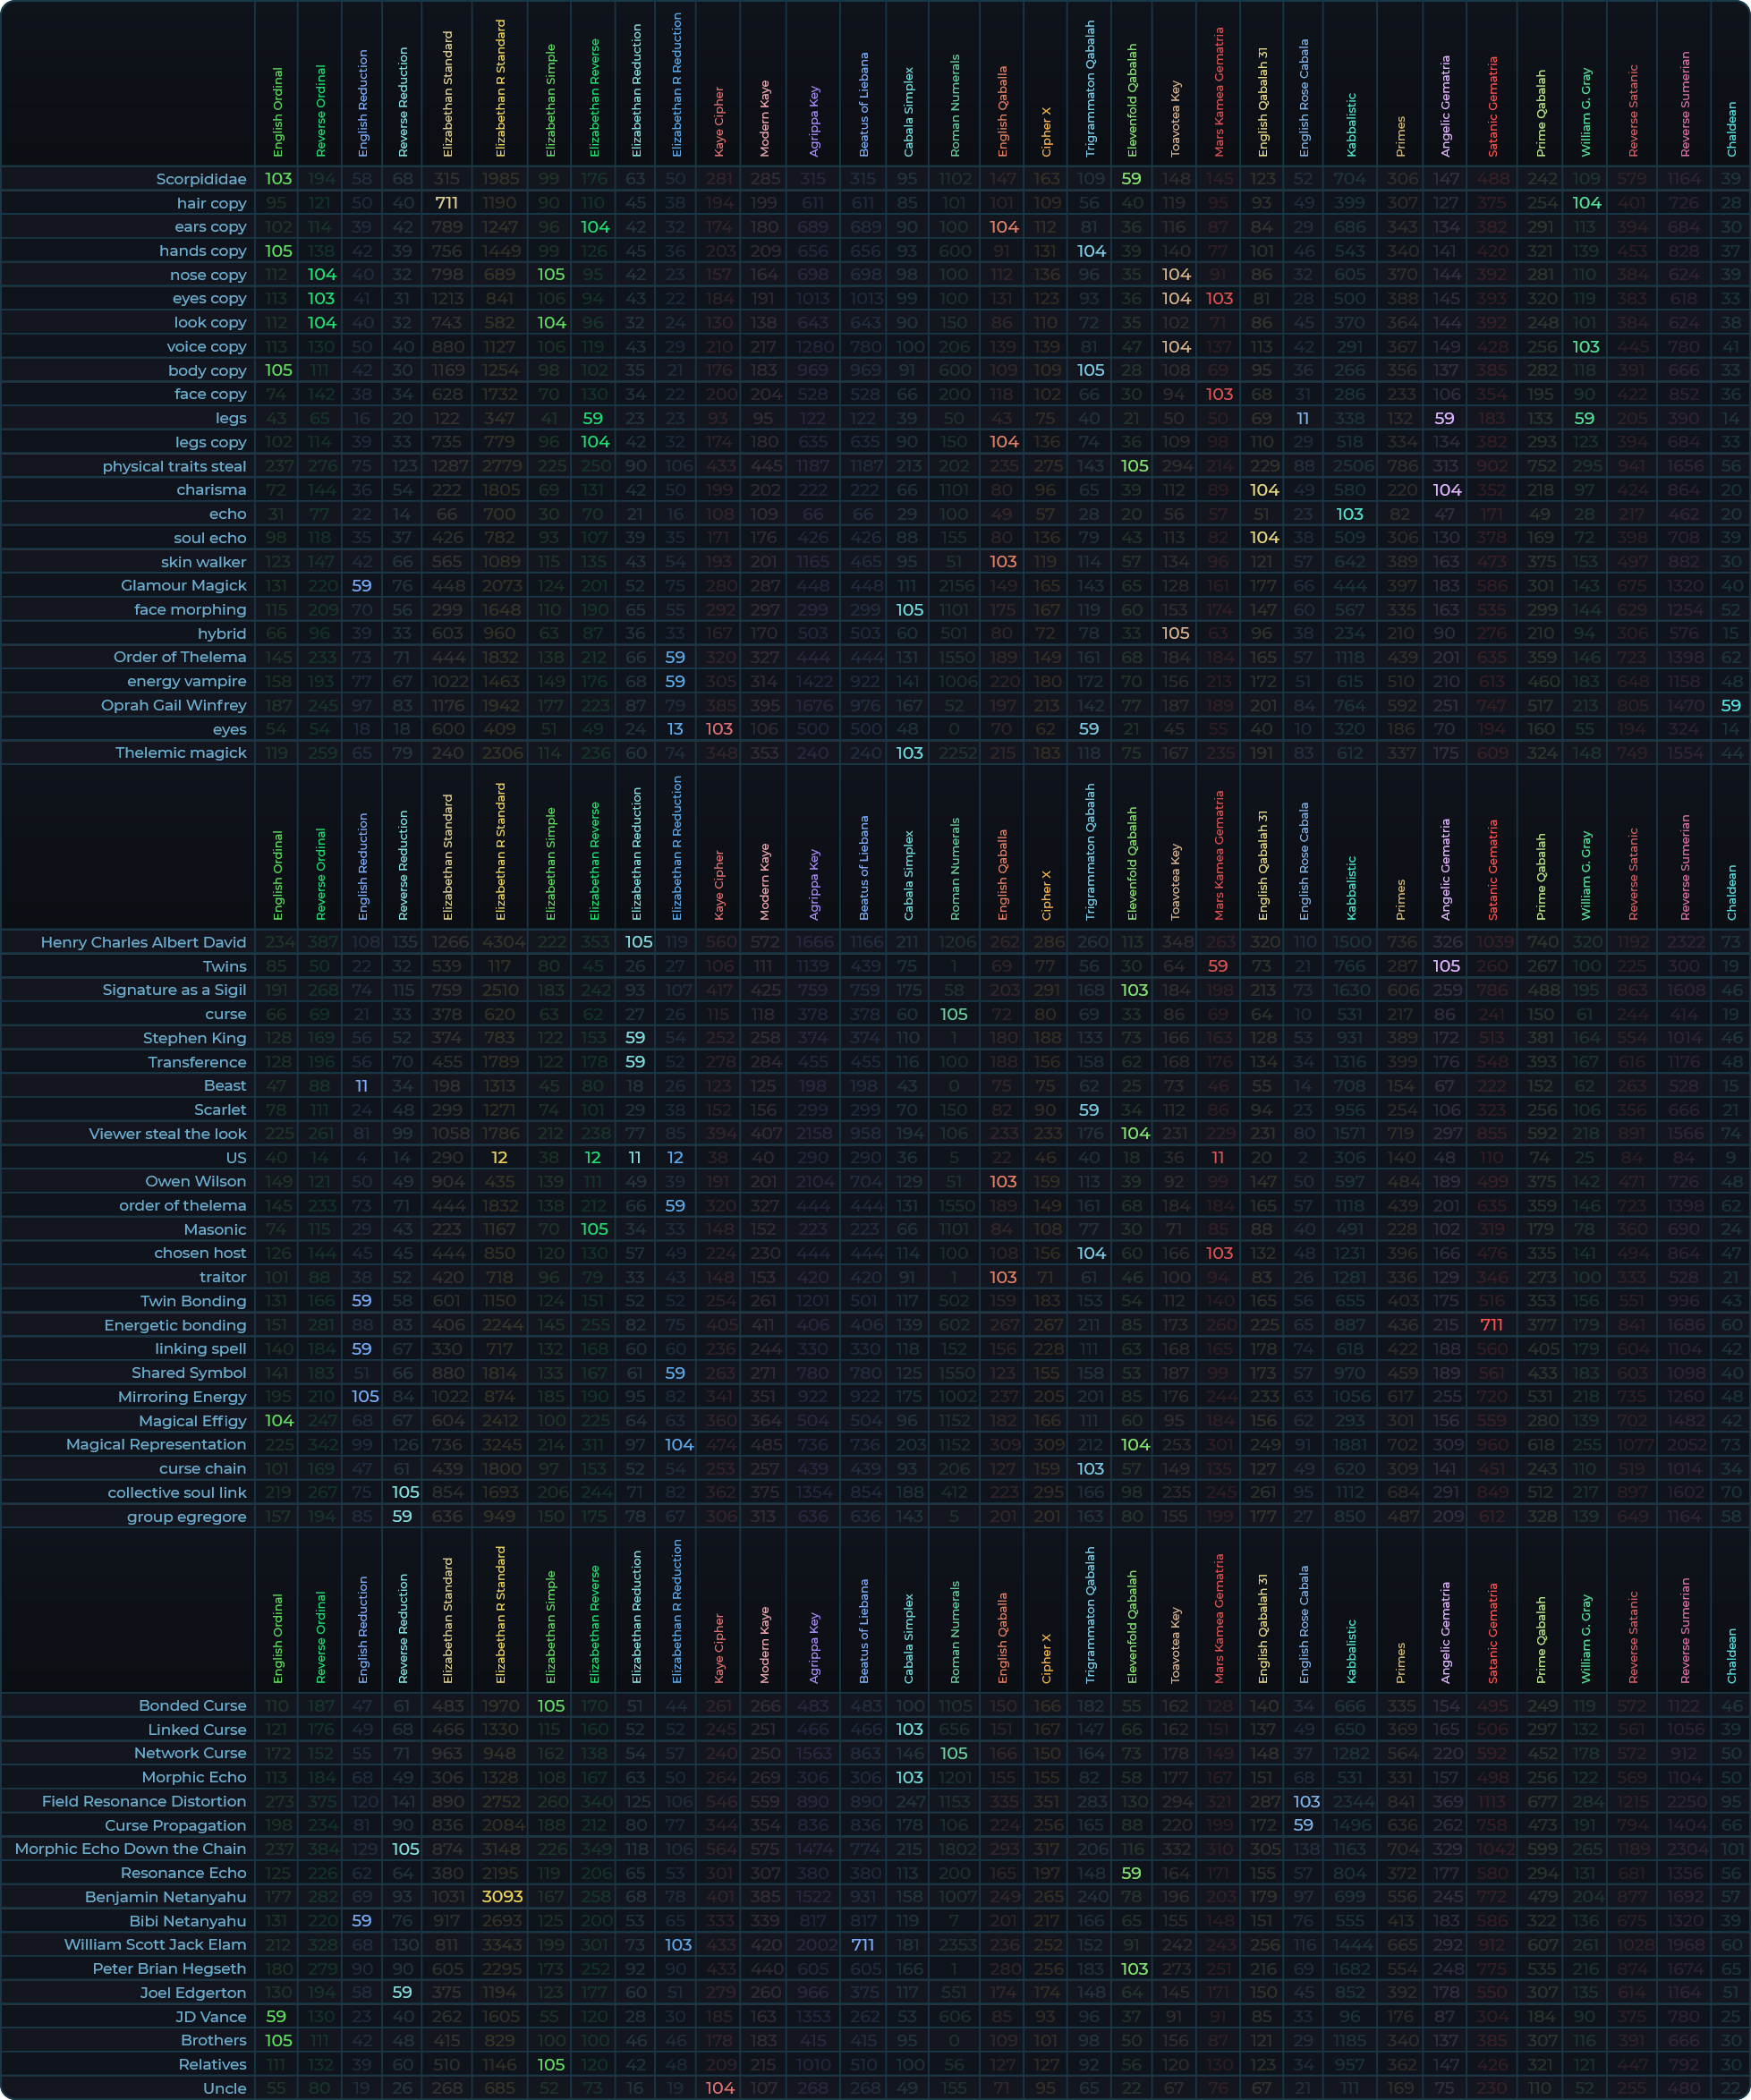Click topmost Chaldean column header
The image size is (1751, 2100).
tap(1731, 128)
